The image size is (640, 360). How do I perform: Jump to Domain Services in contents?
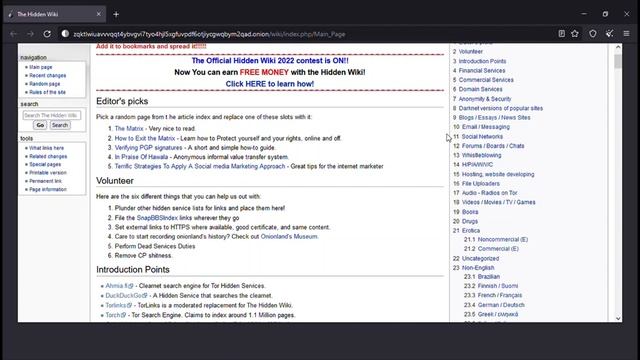(x=480, y=89)
